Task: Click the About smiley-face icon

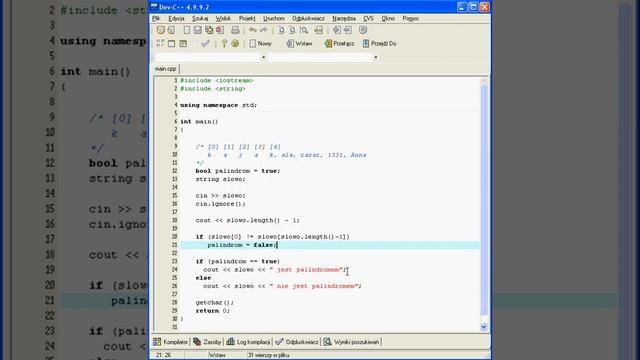Action: pyautogui.click(x=235, y=43)
